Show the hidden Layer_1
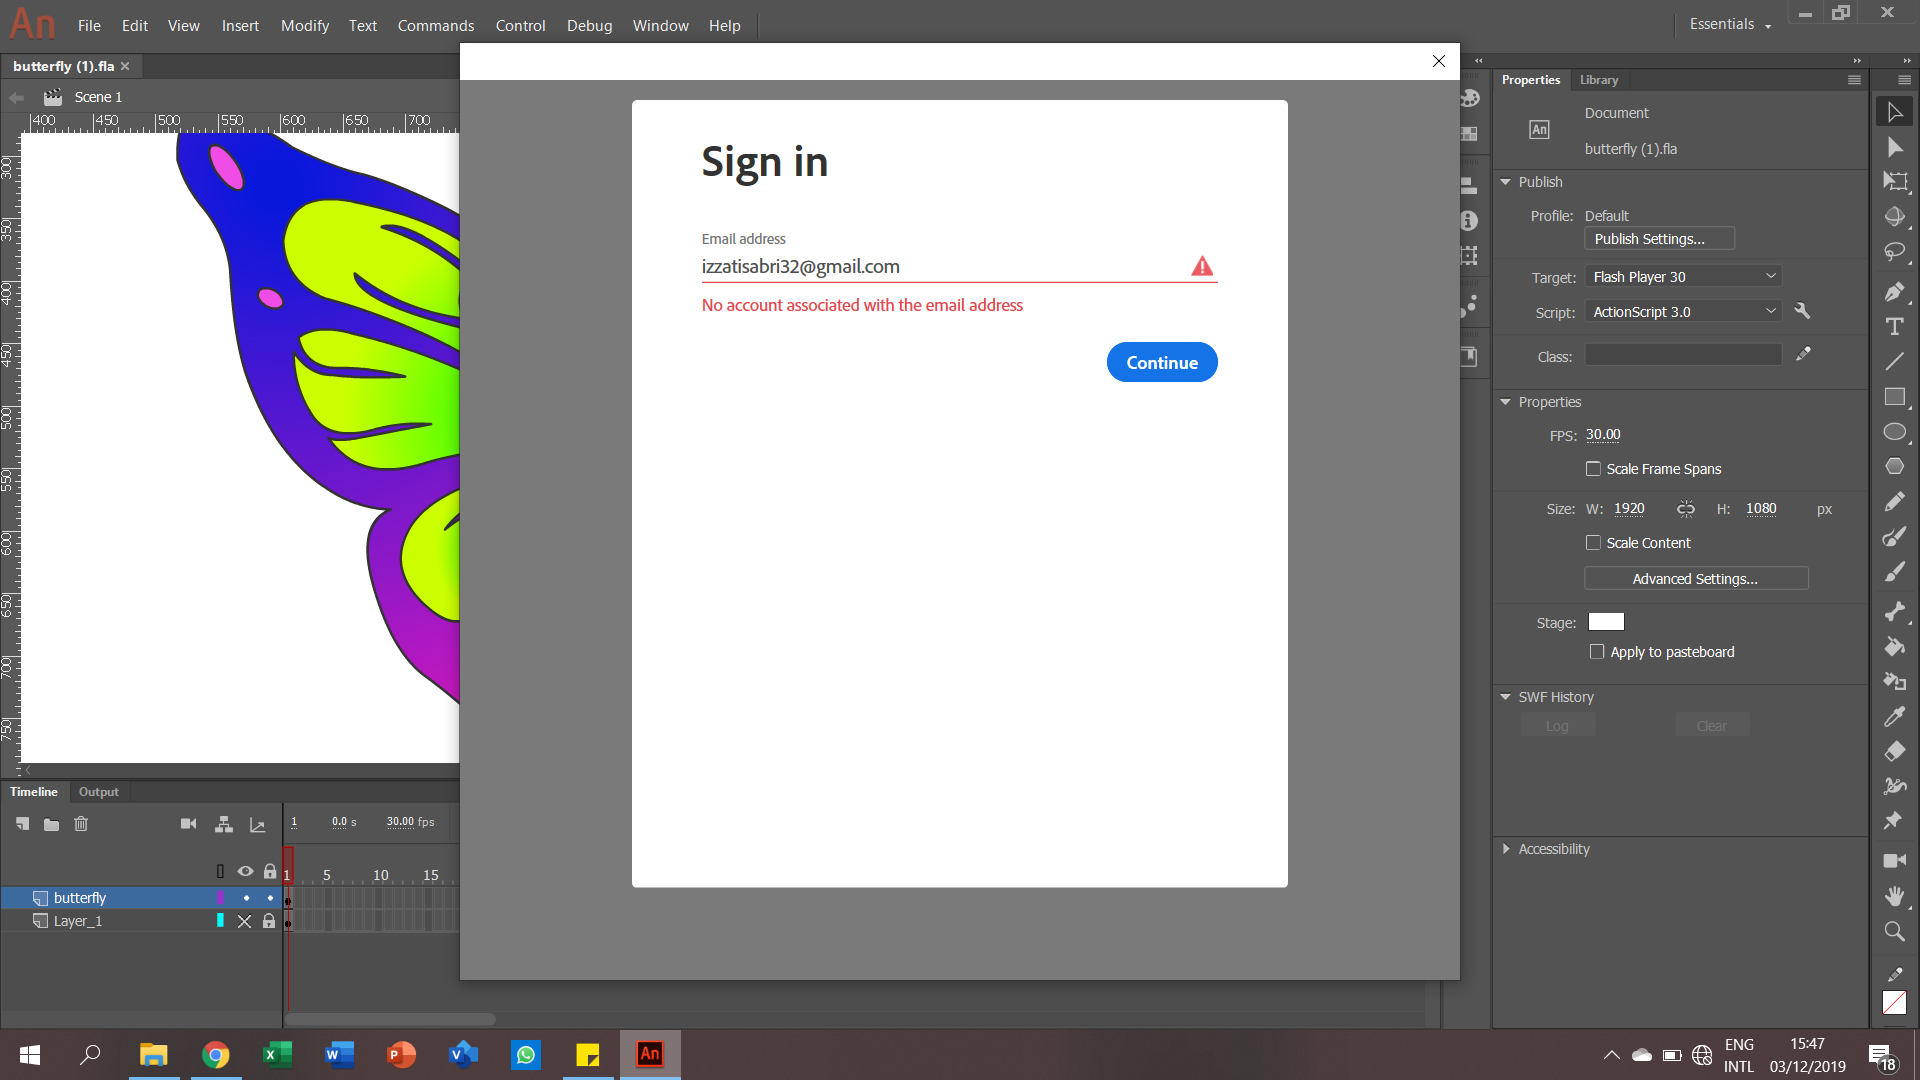This screenshot has height=1080, width=1920. pos(244,921)
